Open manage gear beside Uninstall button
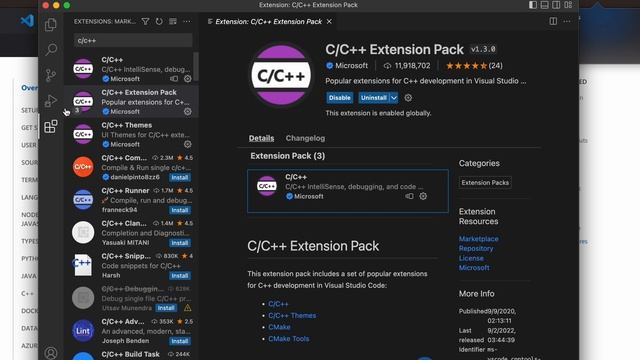This screenshot has height=360, width=640. coord(408,98)
